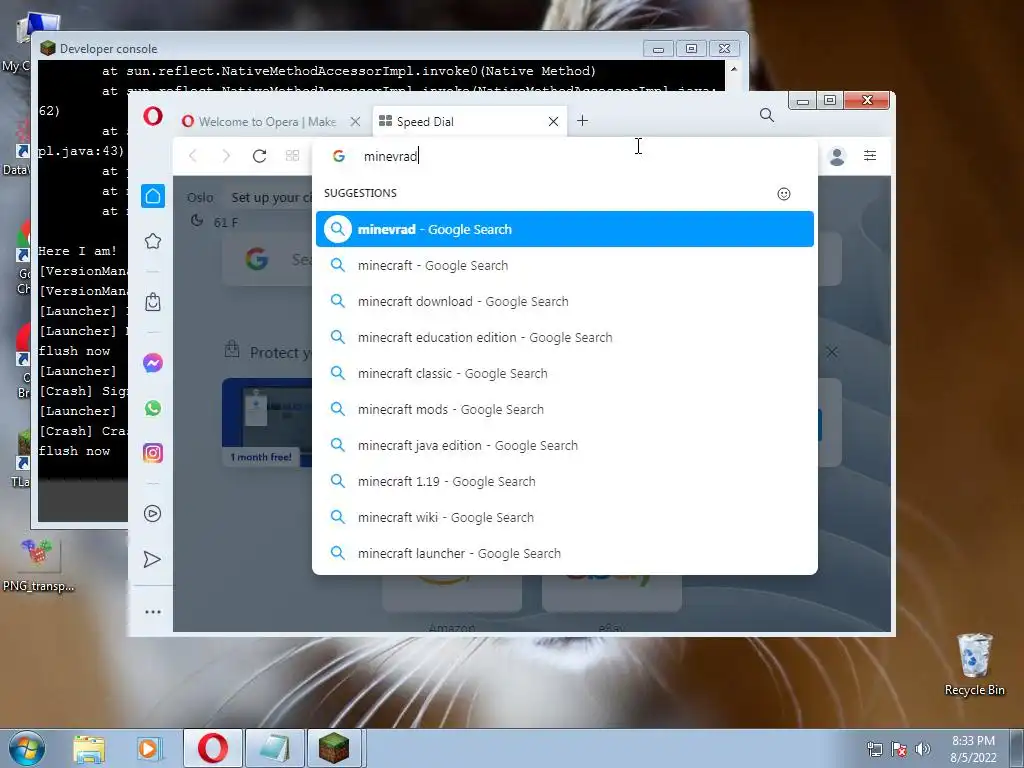Open the notepad app on taskbar
This screenshot has width=1024, height=768.
tap(274, 748)
